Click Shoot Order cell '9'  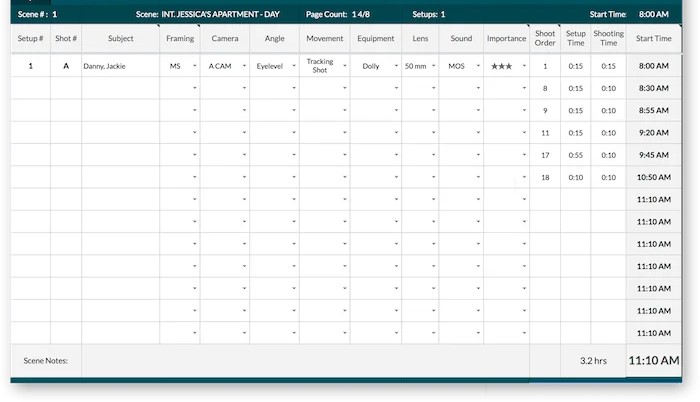[x=545, y=110]
